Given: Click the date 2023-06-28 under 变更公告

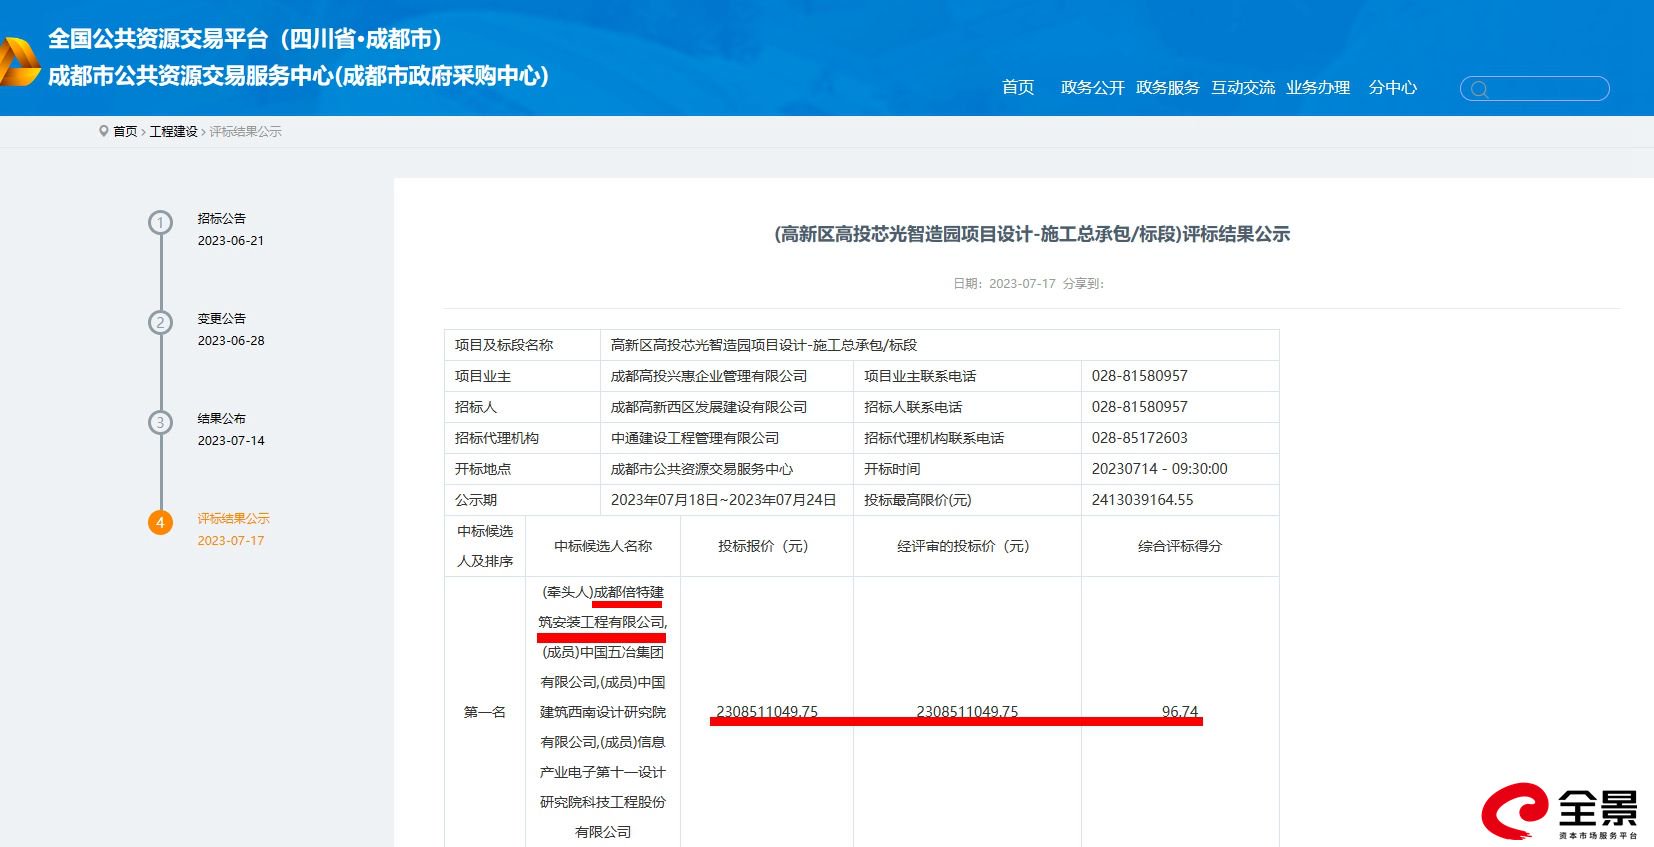Looking at the screenshot, I should coord(231,341).
